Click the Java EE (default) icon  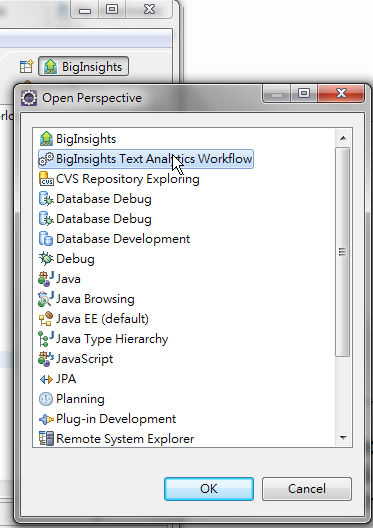coord(46,319)
